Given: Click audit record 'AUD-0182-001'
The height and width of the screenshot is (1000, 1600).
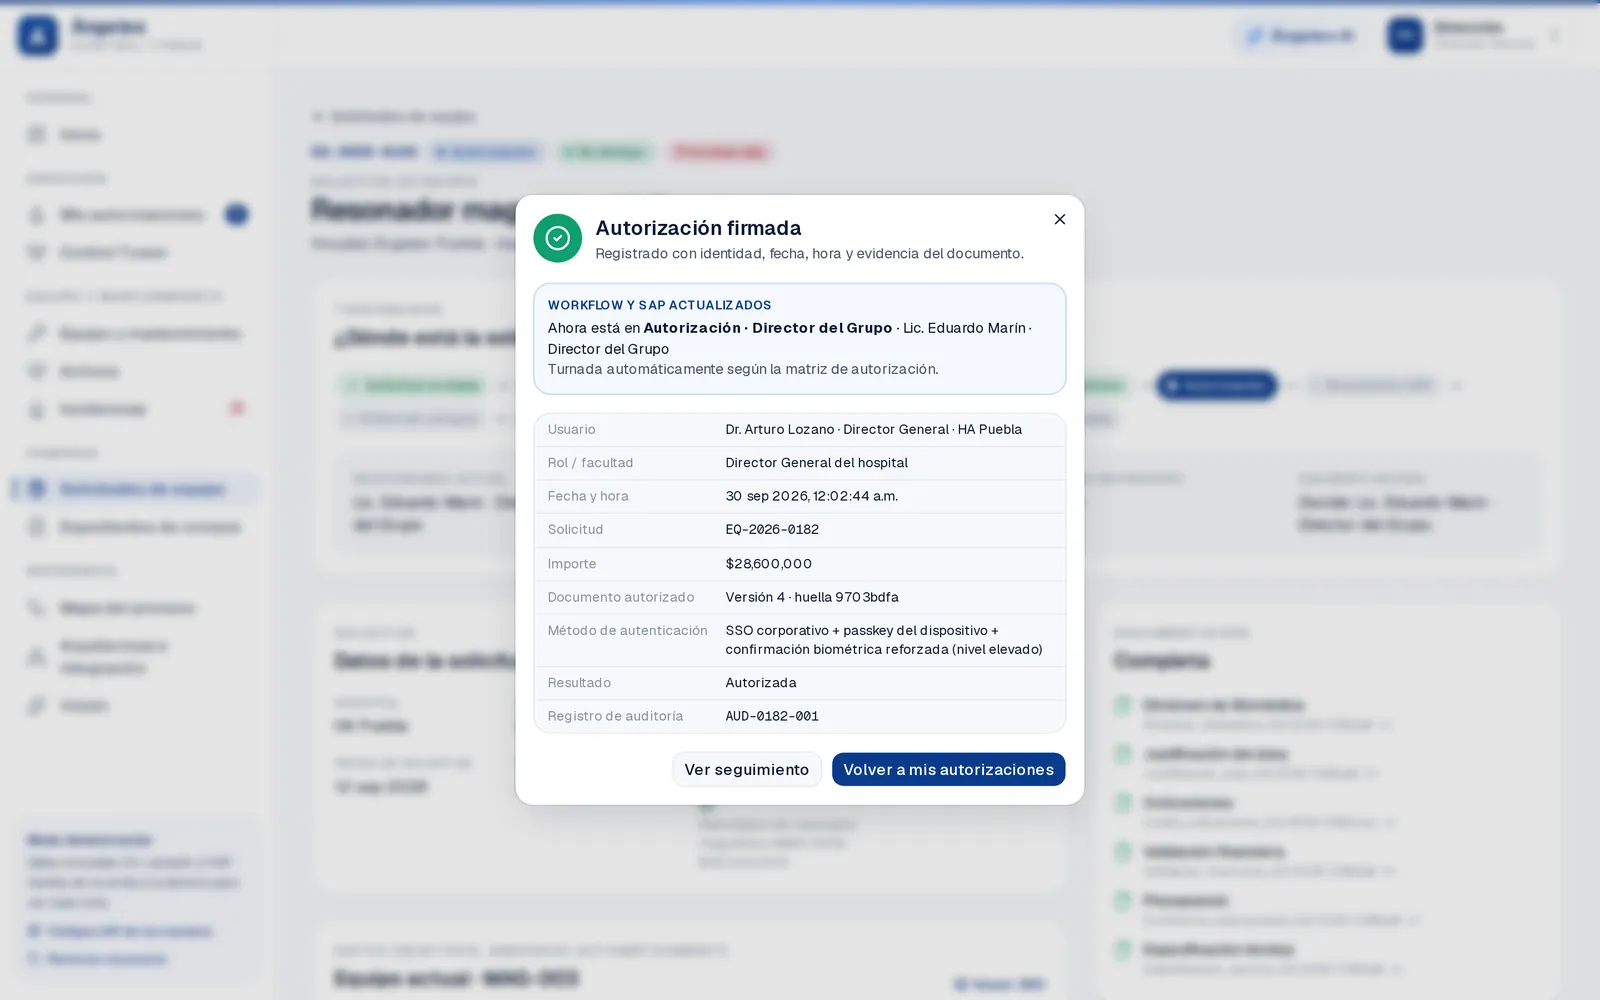Looking at the screenshot, I should pos(772,716).
